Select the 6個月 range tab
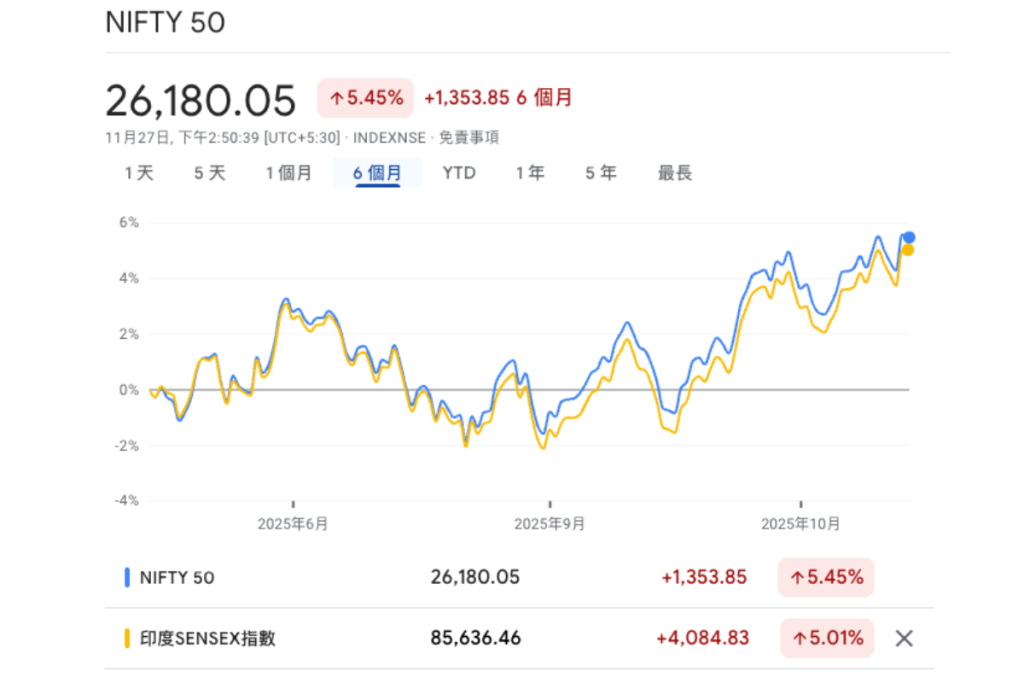Viewport: 1024px width, 683px height. pyautogui.click(x=377, y=173)
